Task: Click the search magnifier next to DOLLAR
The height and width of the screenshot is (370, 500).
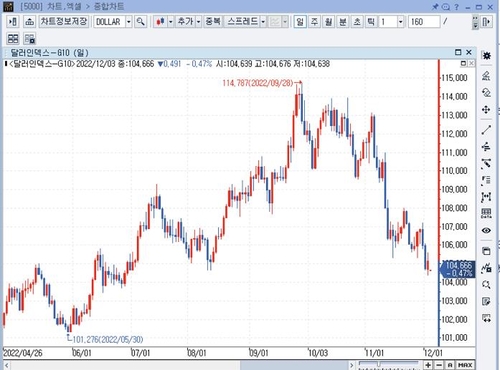Action: (141, 22)
